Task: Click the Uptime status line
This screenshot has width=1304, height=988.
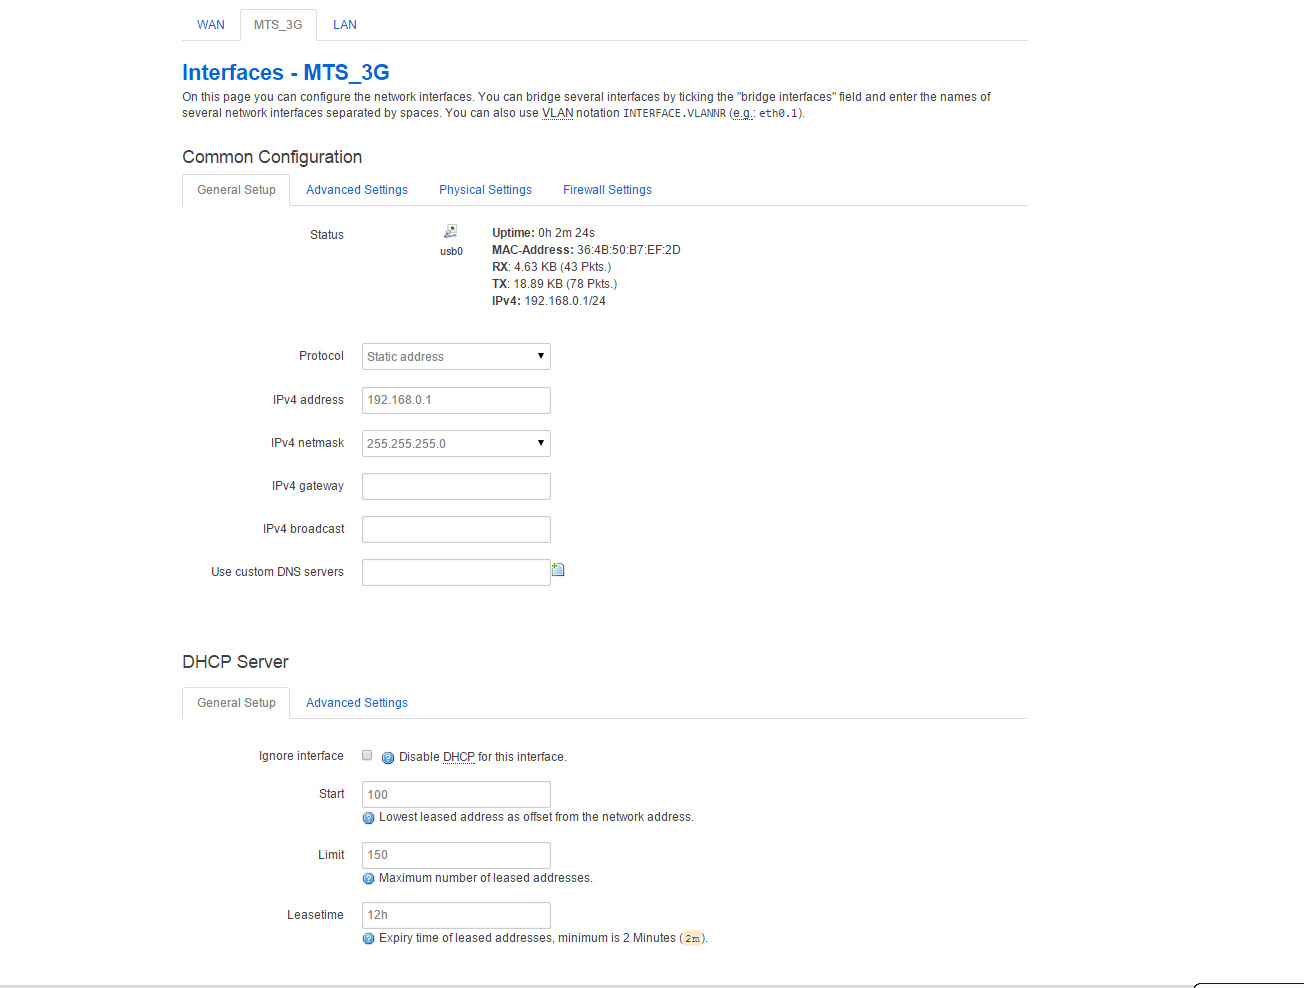Action: point(543,233)
